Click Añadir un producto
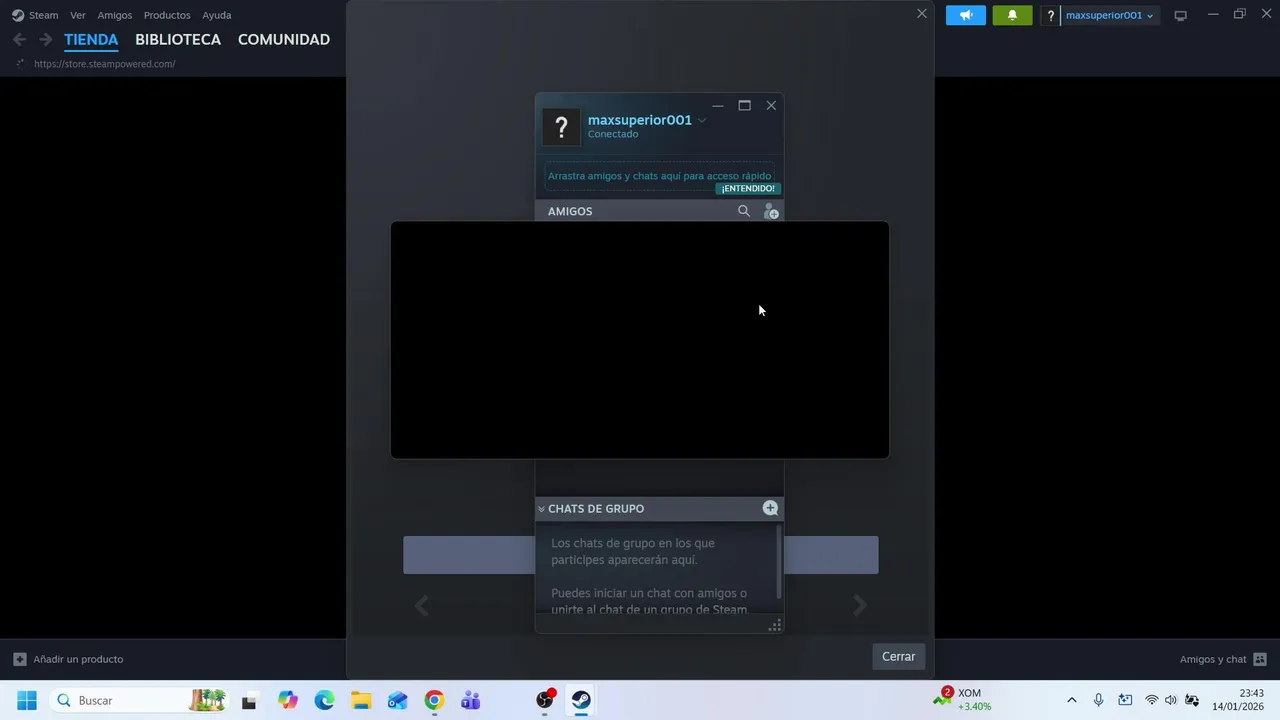 (x=78, y=659)
